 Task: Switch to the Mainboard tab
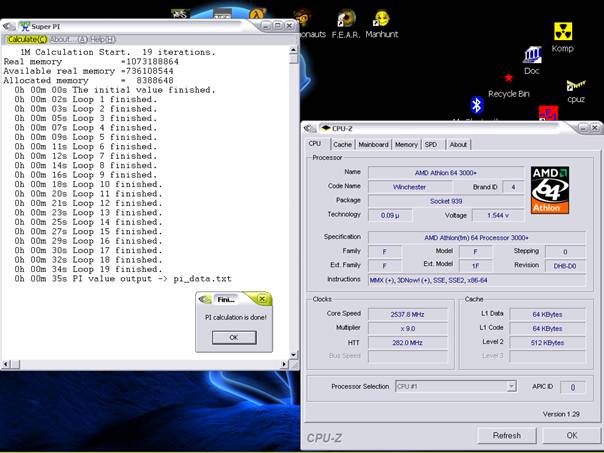tap(374, 145)
